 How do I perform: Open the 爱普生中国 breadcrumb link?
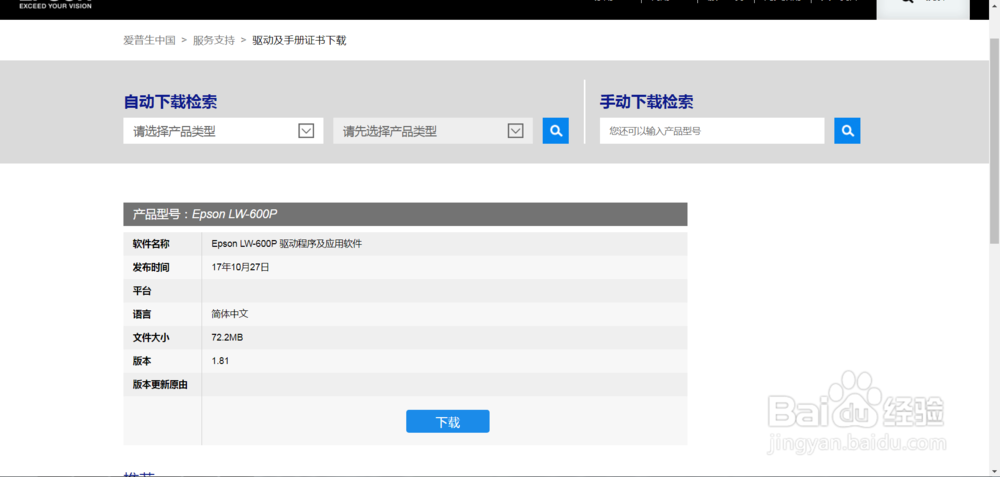(149, 40)
